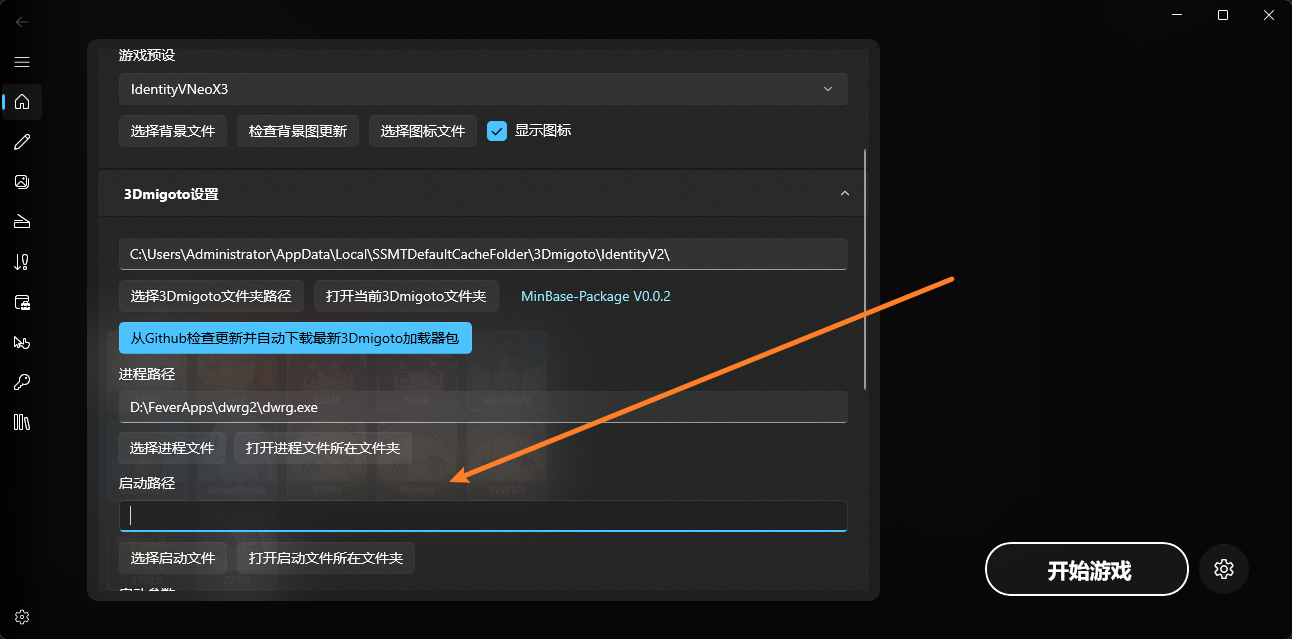Open settings gear at sidebar bottom
Screen dimensions: 1292x639
click(x=22, y=617)
